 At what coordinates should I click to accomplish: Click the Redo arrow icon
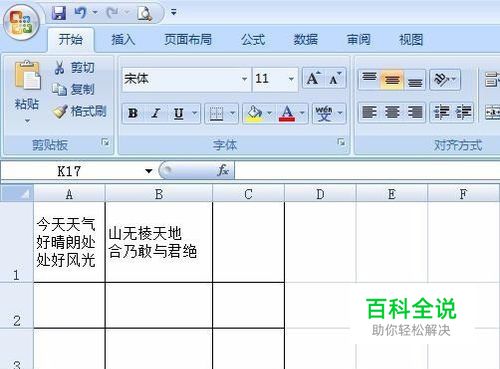point(112,13)
